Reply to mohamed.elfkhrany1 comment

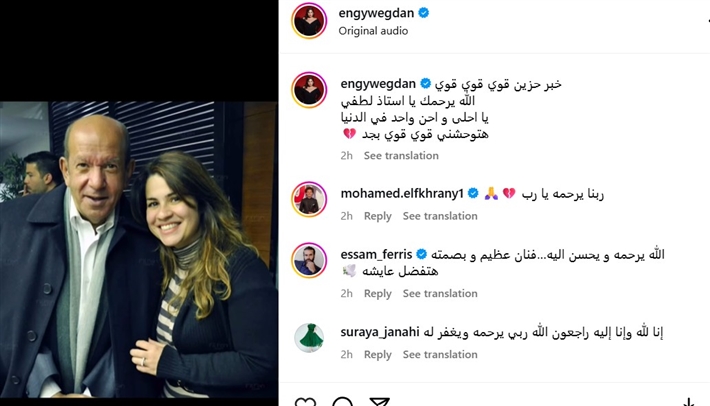[378, 216]
